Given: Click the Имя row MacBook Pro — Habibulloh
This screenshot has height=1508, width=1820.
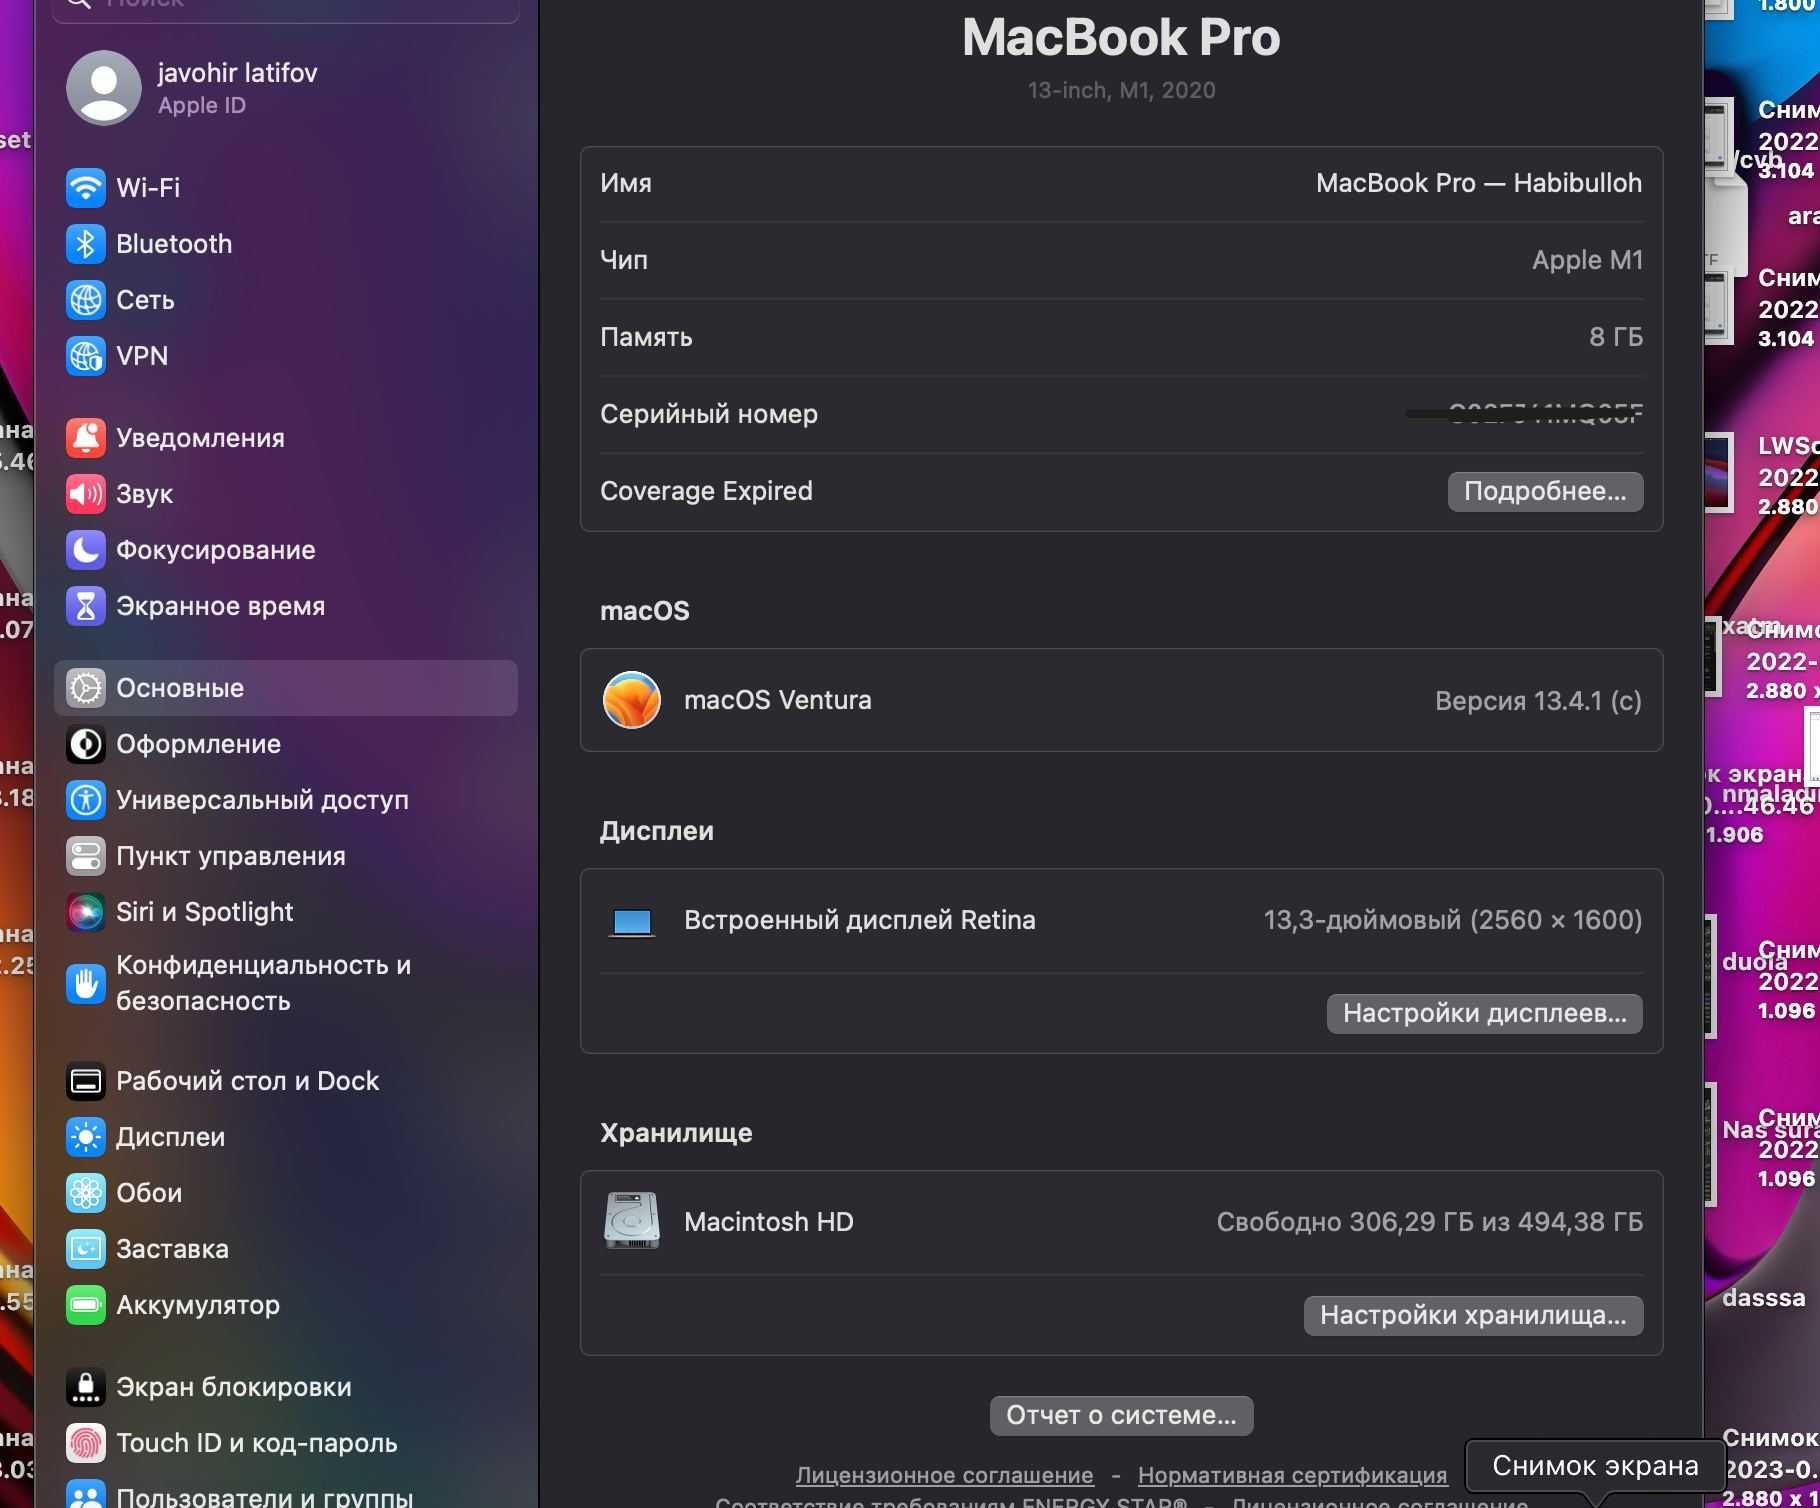Looking at the screenshot, I should [1121, 184].
